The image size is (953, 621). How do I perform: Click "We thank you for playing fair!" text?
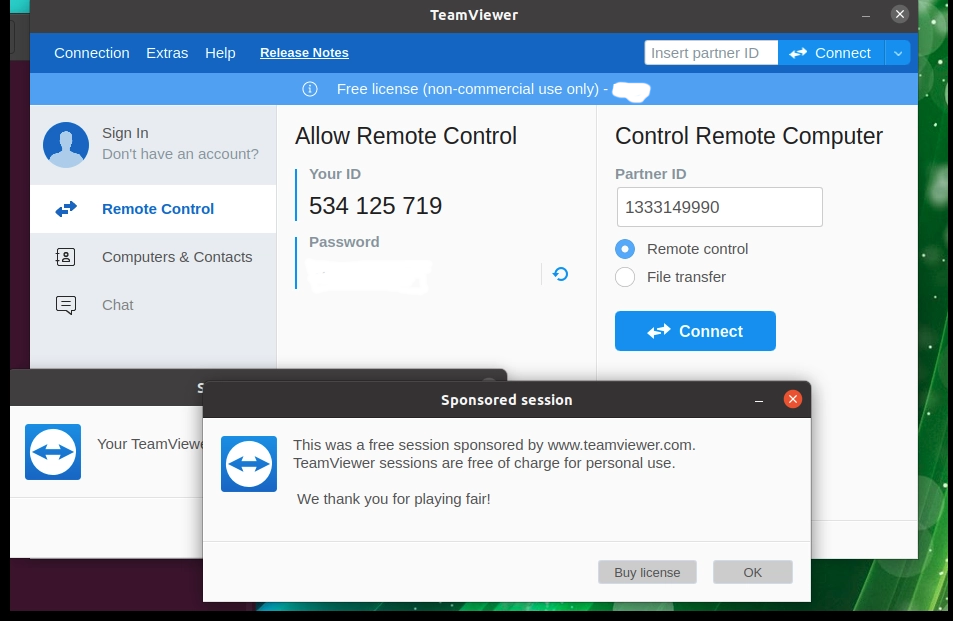pos(394,499)
